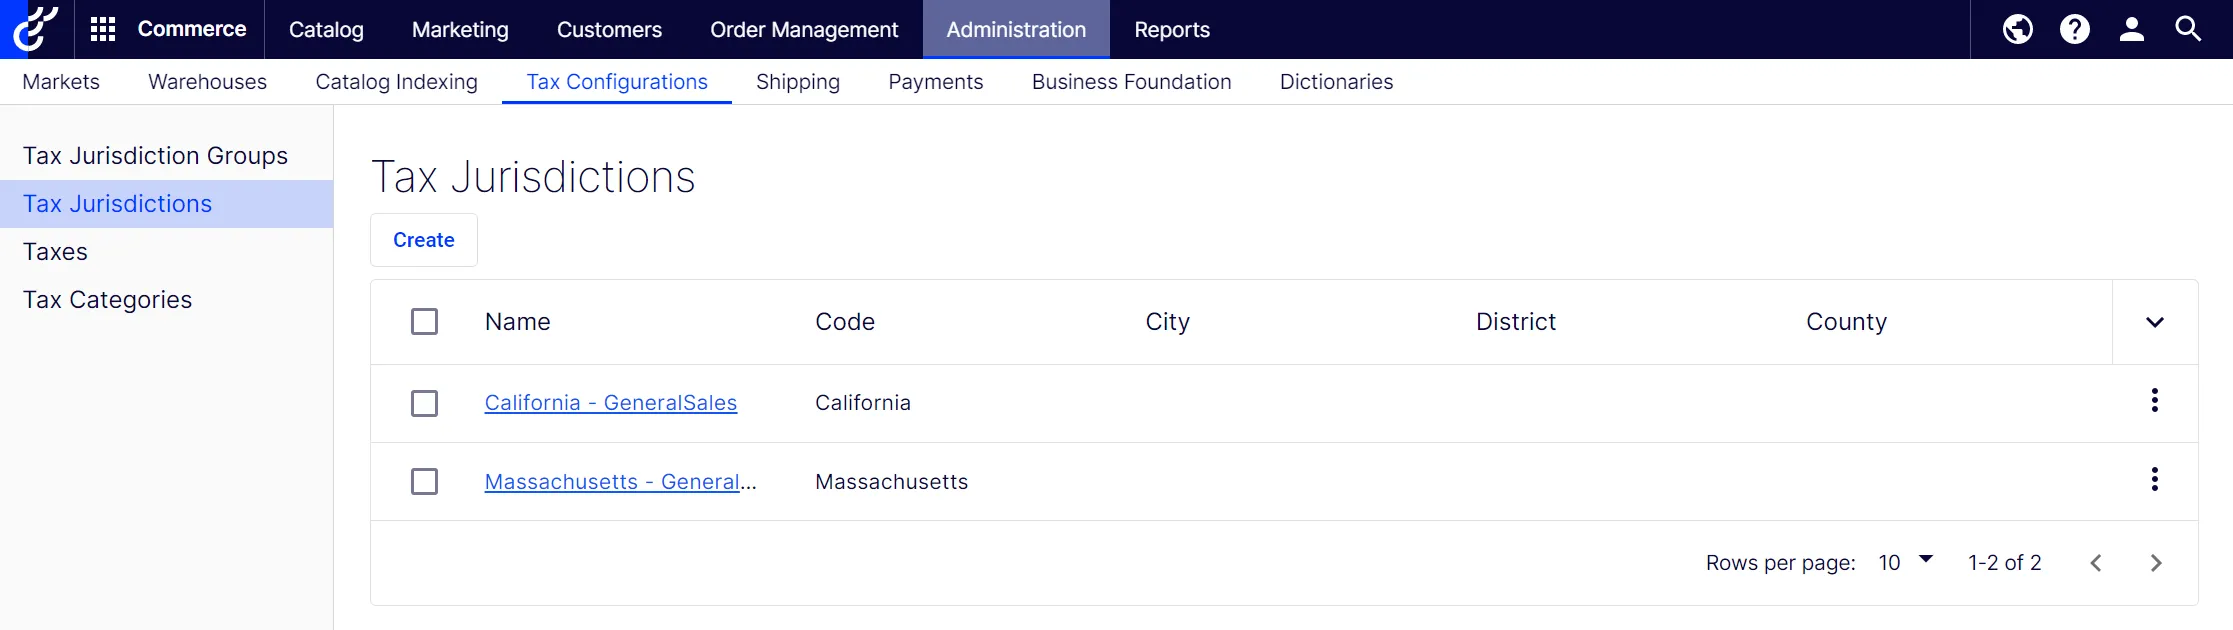Switch to the Catalog Indexing tab

coord(397,82)
